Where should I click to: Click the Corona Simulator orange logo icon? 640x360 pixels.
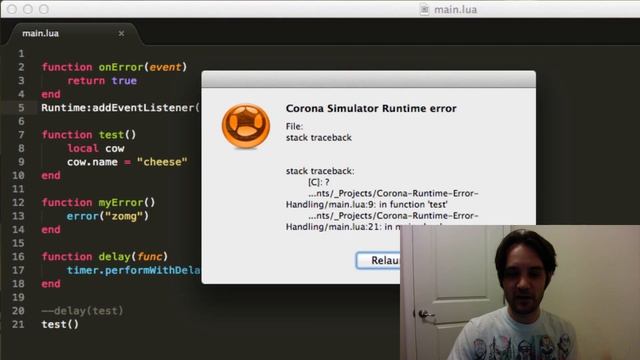(x=246, y=126)
